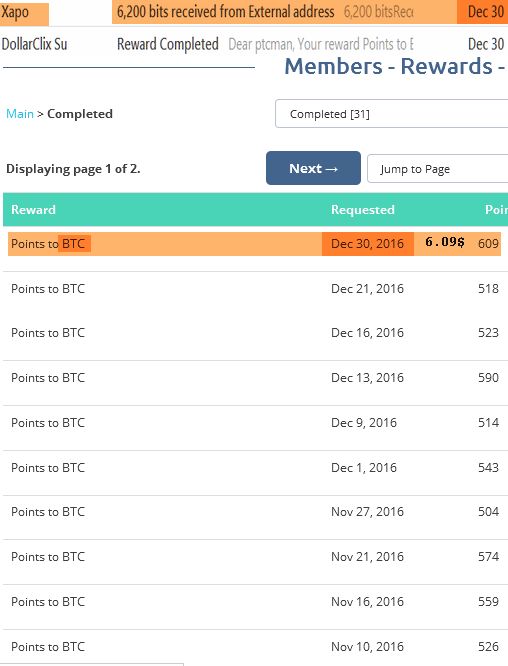Select the Nov 16, 2016 reward row

point(255,602)
